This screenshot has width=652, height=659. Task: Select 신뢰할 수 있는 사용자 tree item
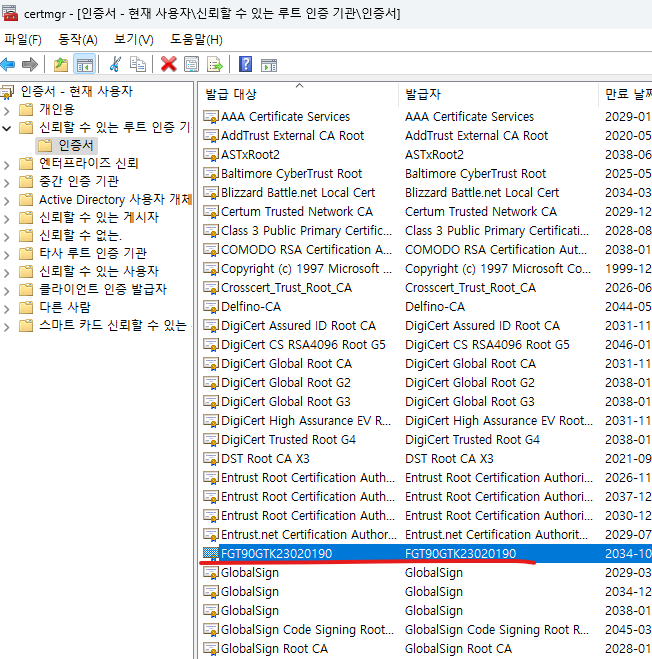point(99,271)
